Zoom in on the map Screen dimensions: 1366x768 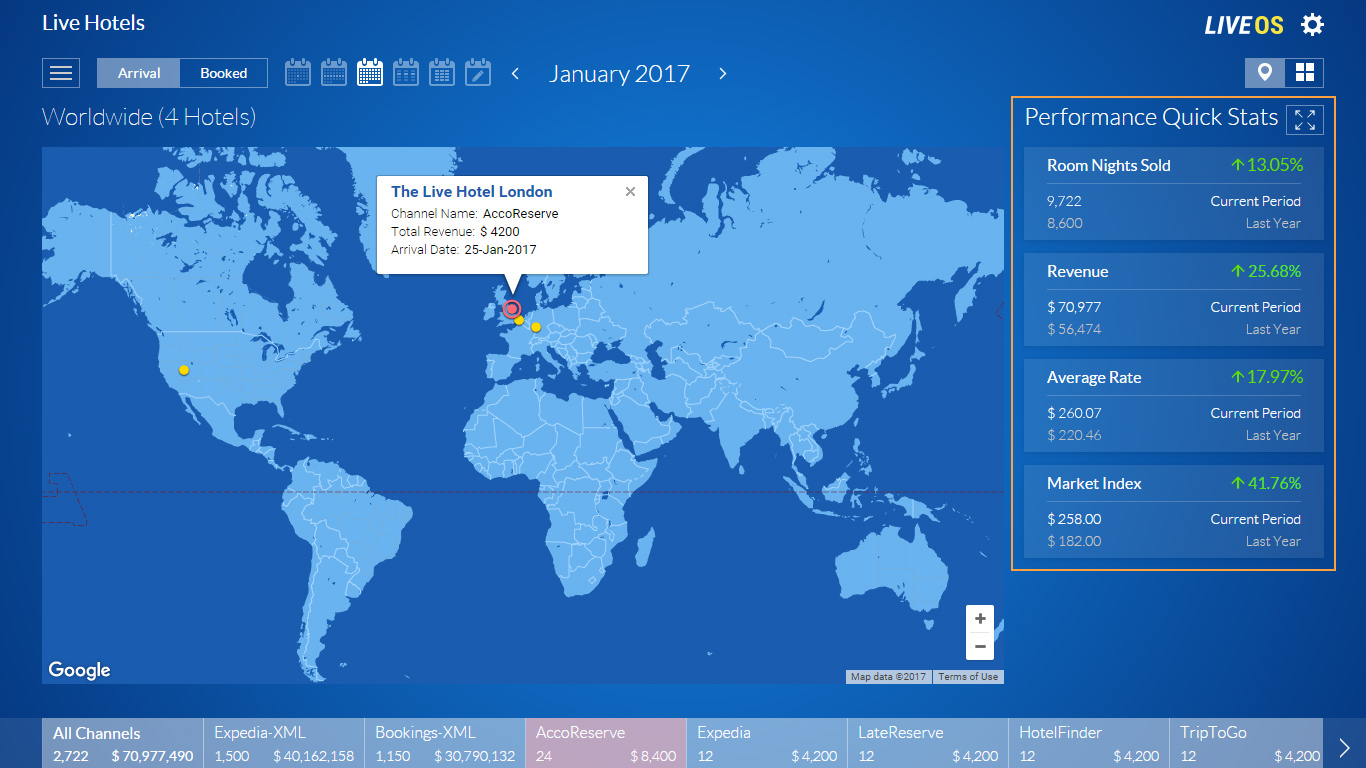point(980,619)
